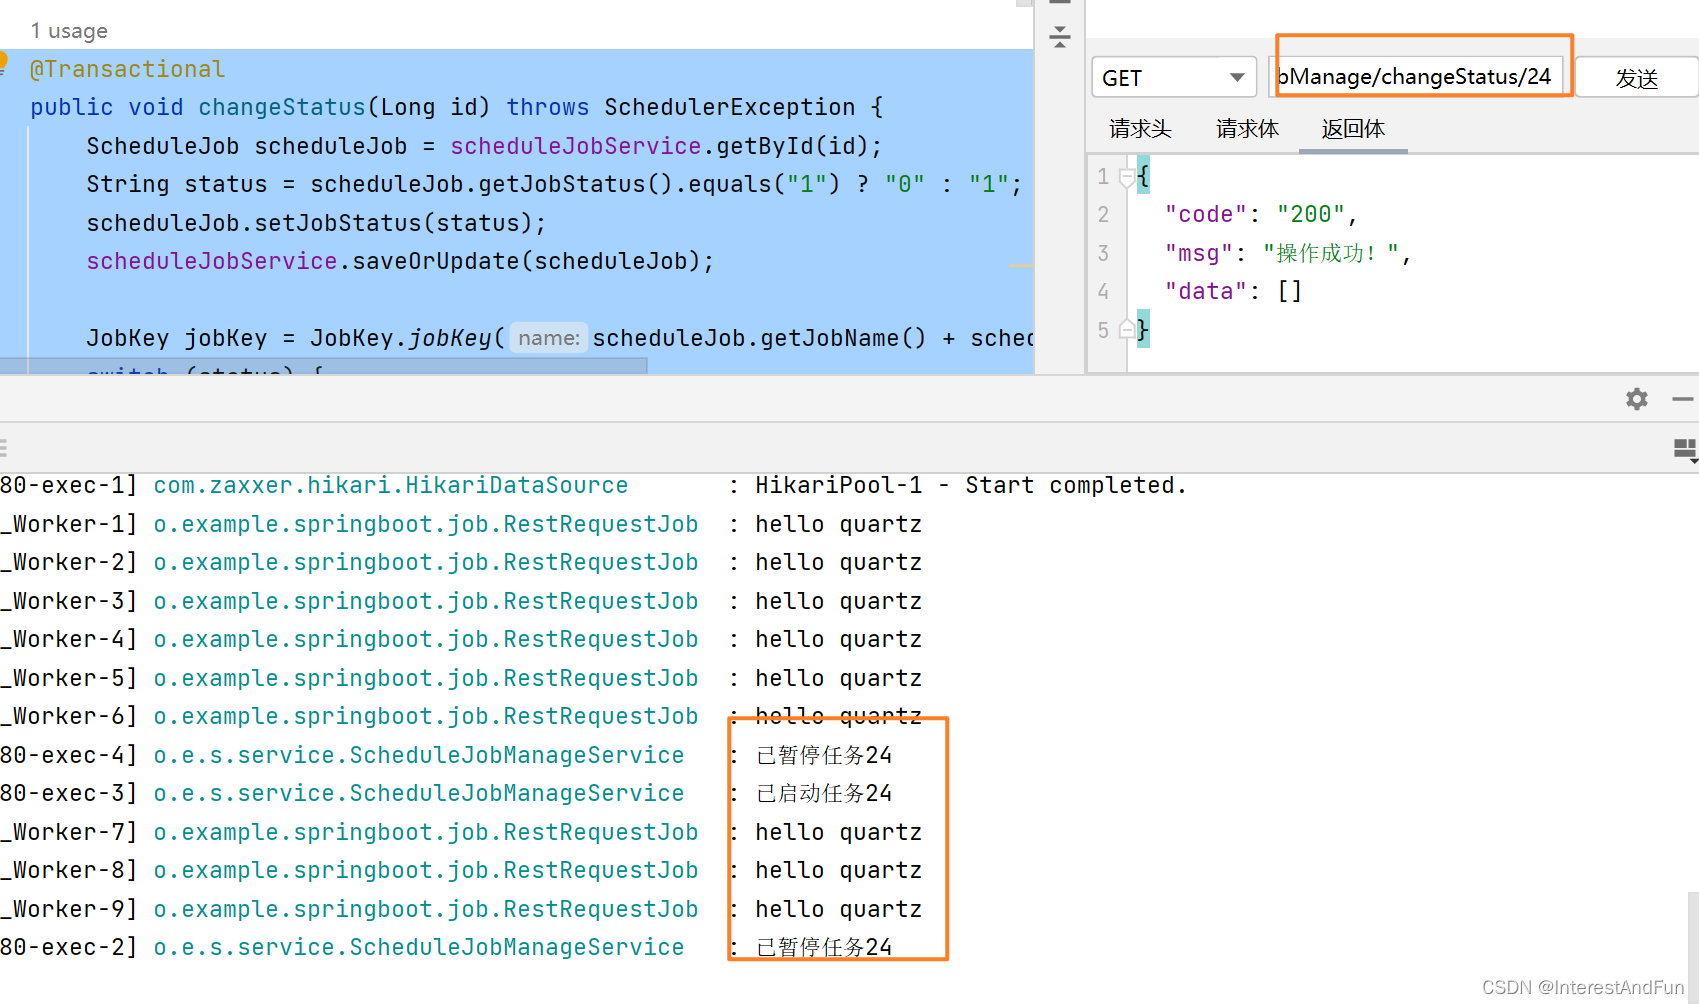Switch to the 请求头 tab
The image size is (1699, 1004).
[1140, 129]
